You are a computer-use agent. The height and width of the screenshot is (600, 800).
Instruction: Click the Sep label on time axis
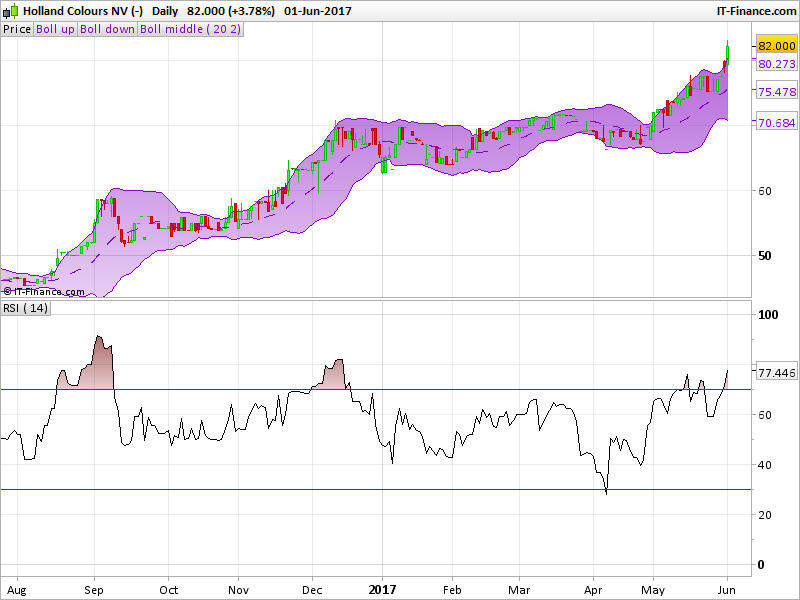pyautogui.click(x=94, y=590)
